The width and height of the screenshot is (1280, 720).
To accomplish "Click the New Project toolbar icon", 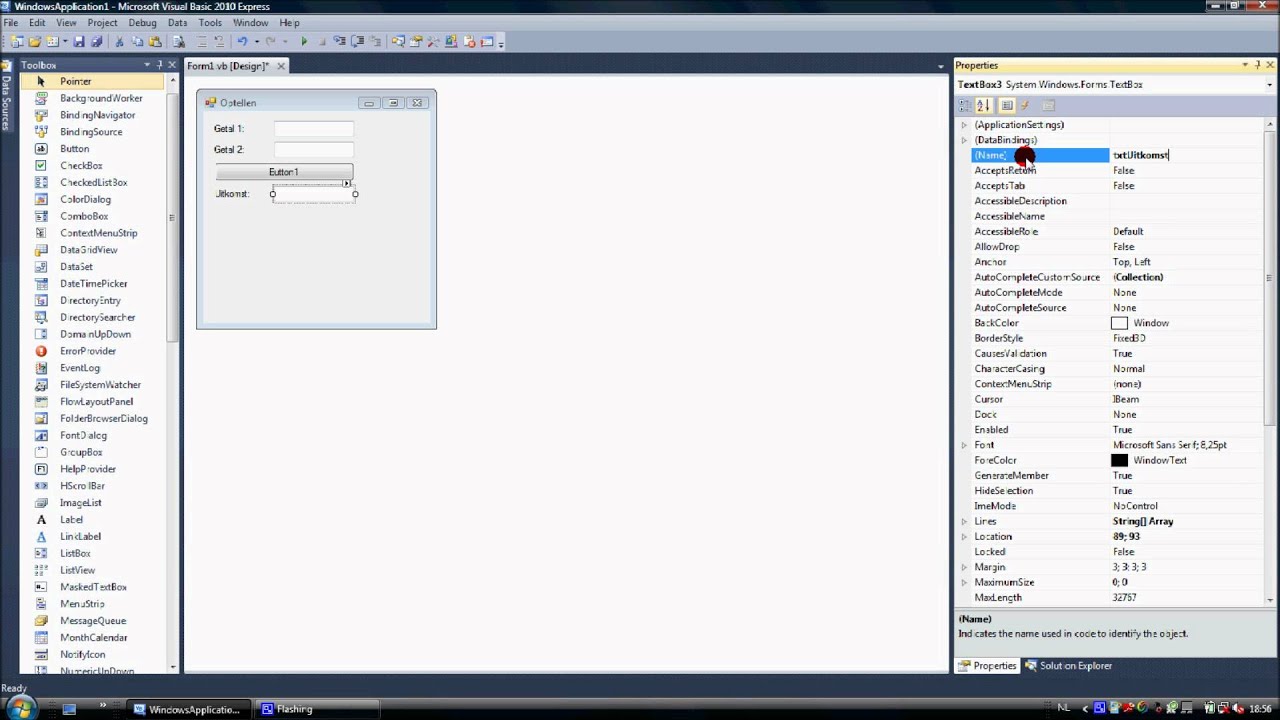I will (x=17, y=41).
